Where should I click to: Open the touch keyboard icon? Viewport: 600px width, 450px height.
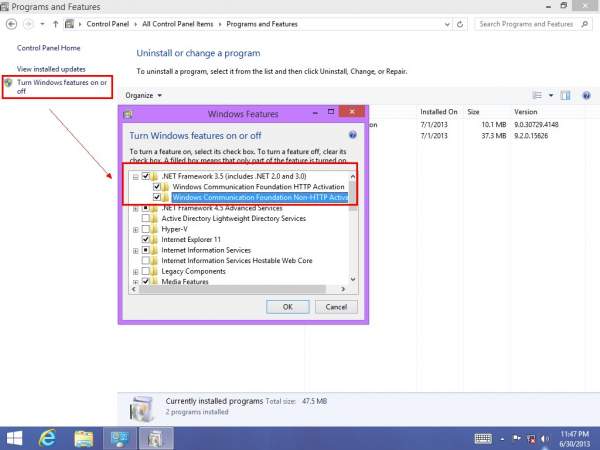483,439
